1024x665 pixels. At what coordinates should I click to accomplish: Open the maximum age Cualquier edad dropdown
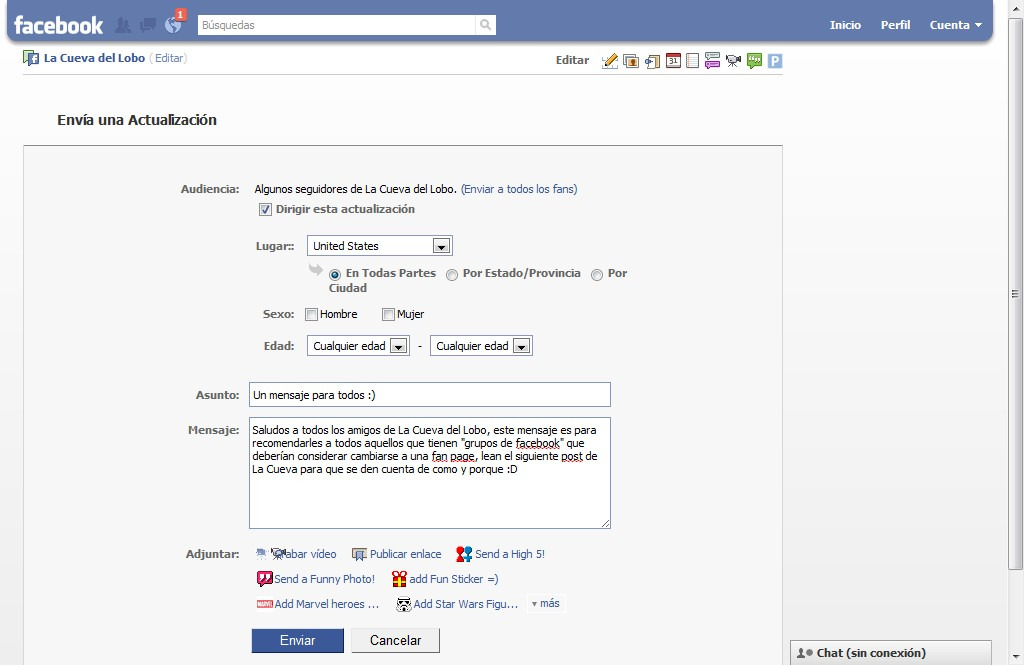(x=481, y=346)
